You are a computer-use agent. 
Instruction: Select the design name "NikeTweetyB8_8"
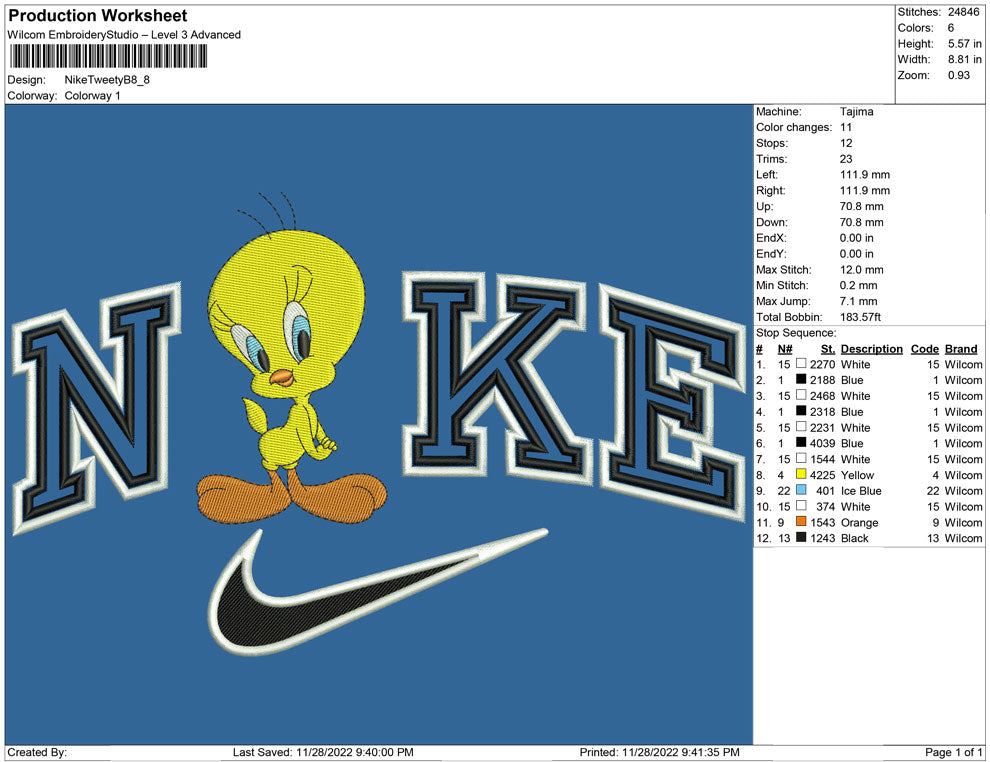107,80
